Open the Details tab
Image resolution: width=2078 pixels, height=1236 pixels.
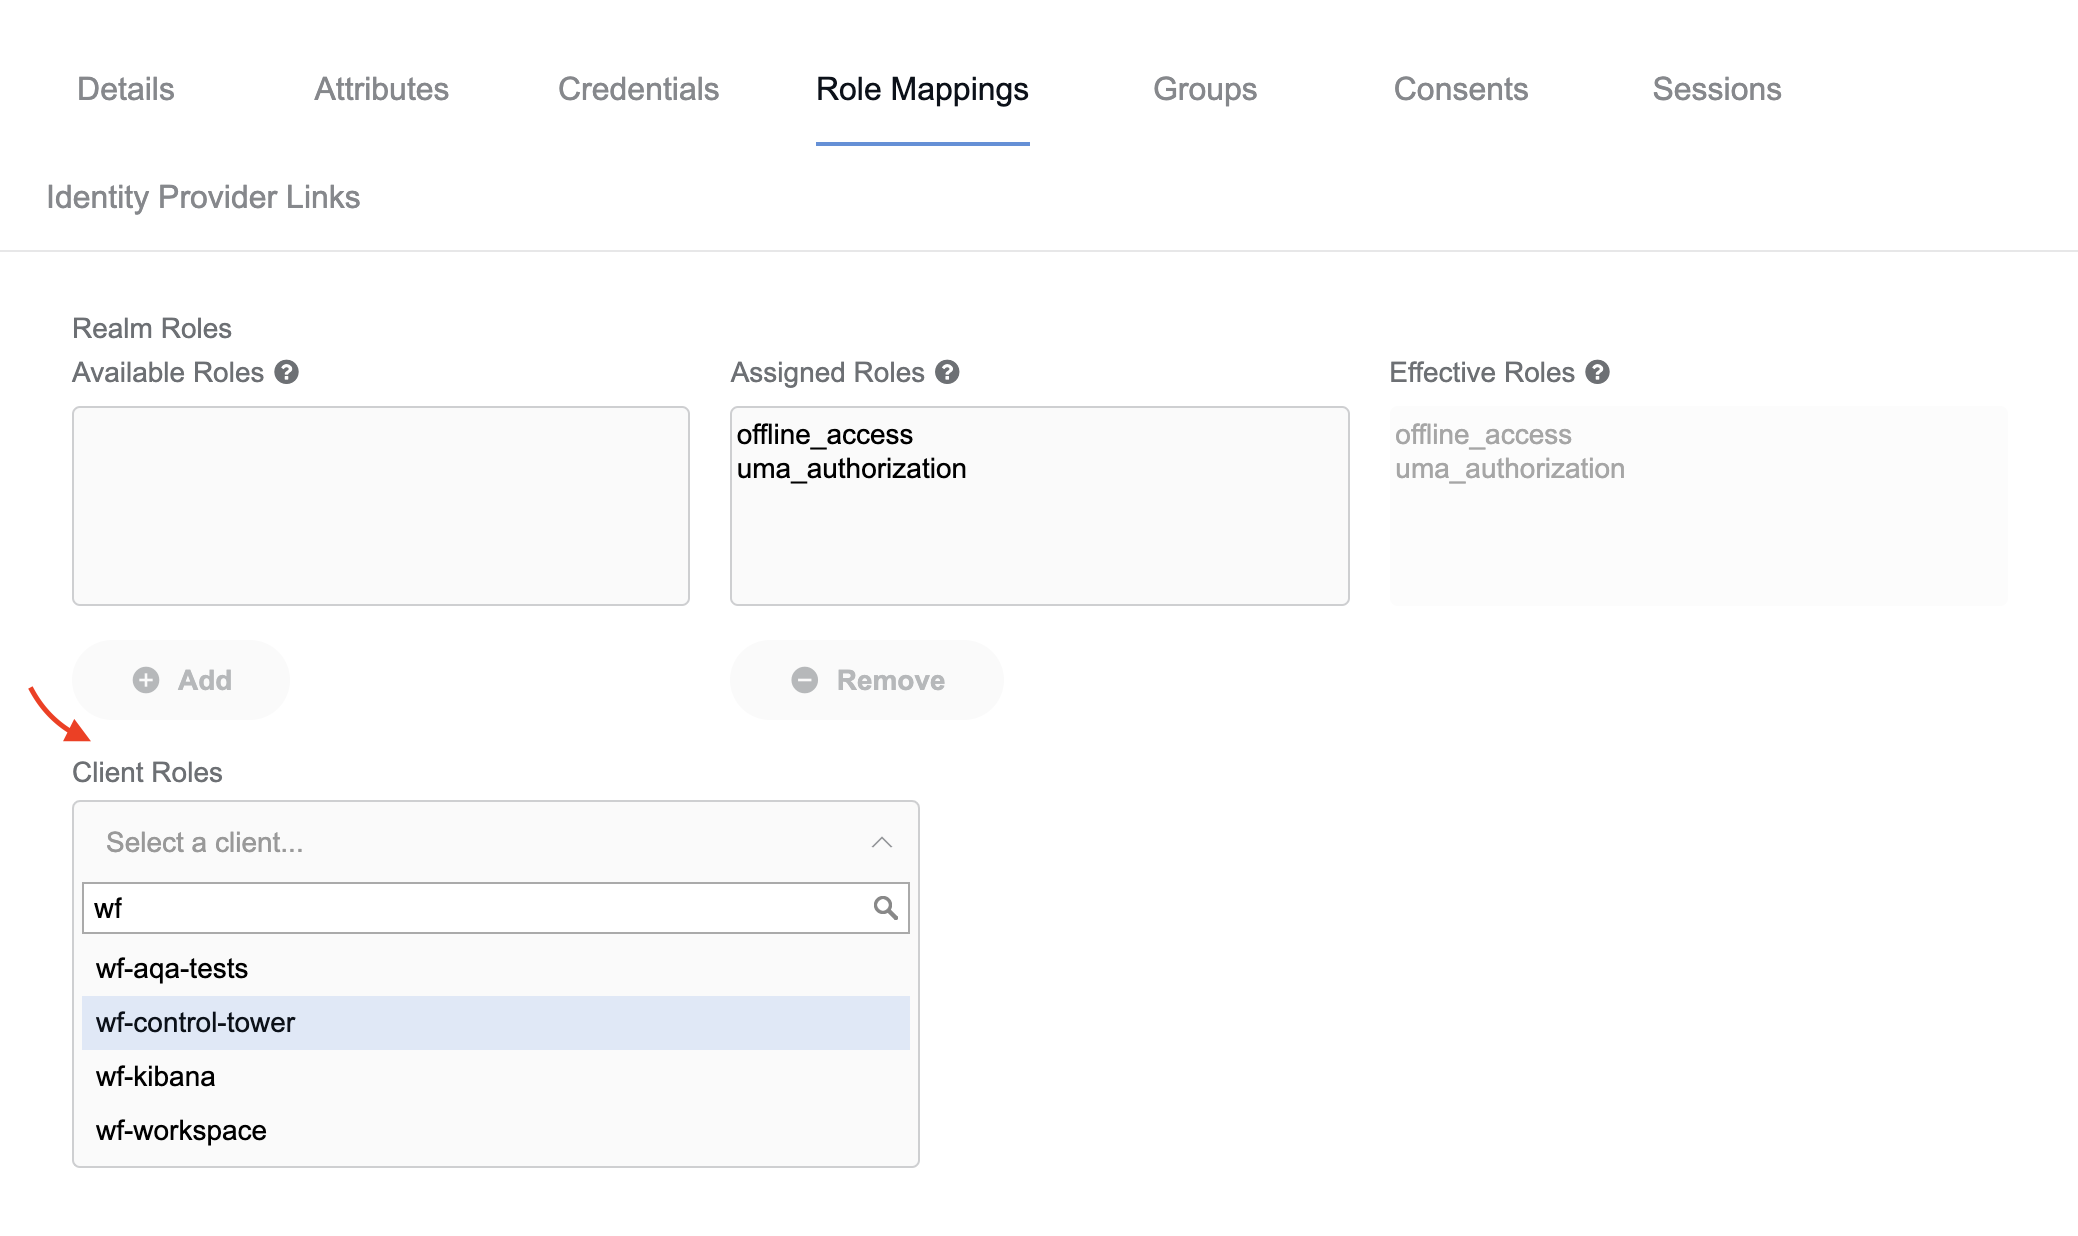(x=126, y=89)
